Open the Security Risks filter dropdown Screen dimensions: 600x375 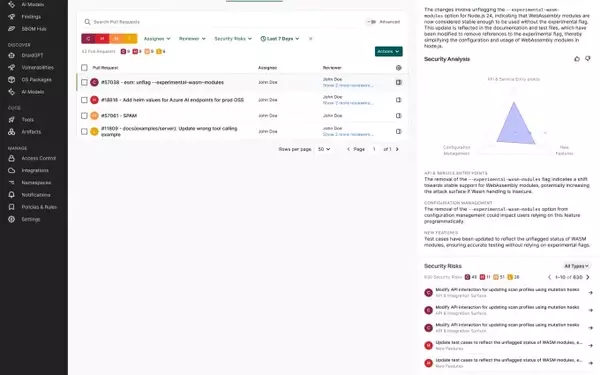pos(233,39)
